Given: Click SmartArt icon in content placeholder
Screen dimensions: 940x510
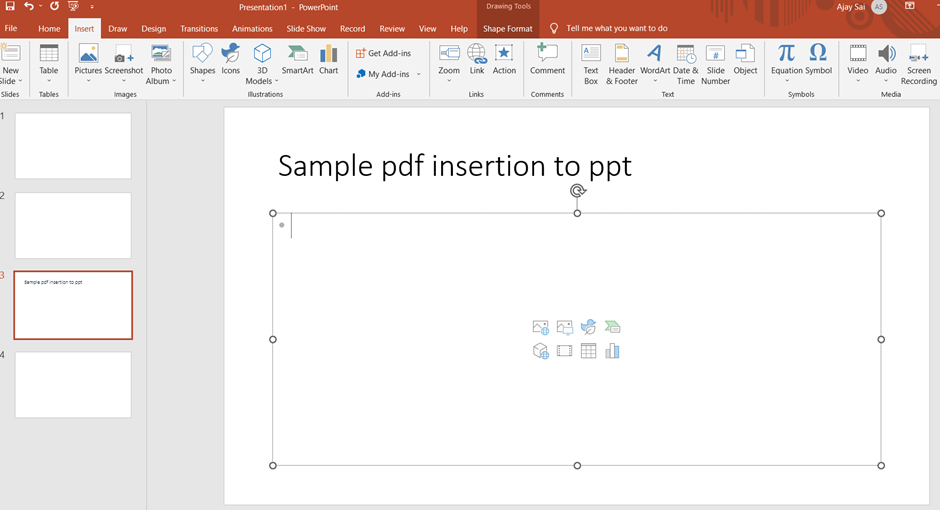Looking at the screenshot, I should 612,327.
